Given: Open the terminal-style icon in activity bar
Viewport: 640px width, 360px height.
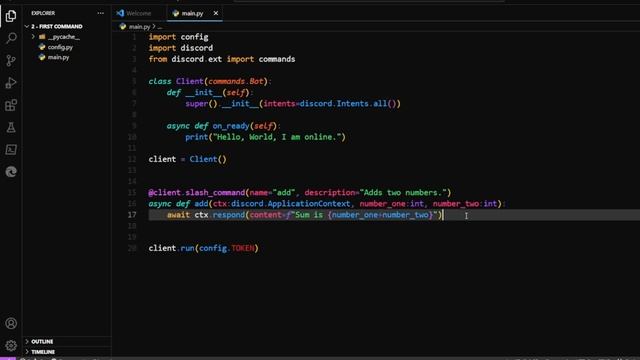Looking at the screenshot, I should pos(11,150).
